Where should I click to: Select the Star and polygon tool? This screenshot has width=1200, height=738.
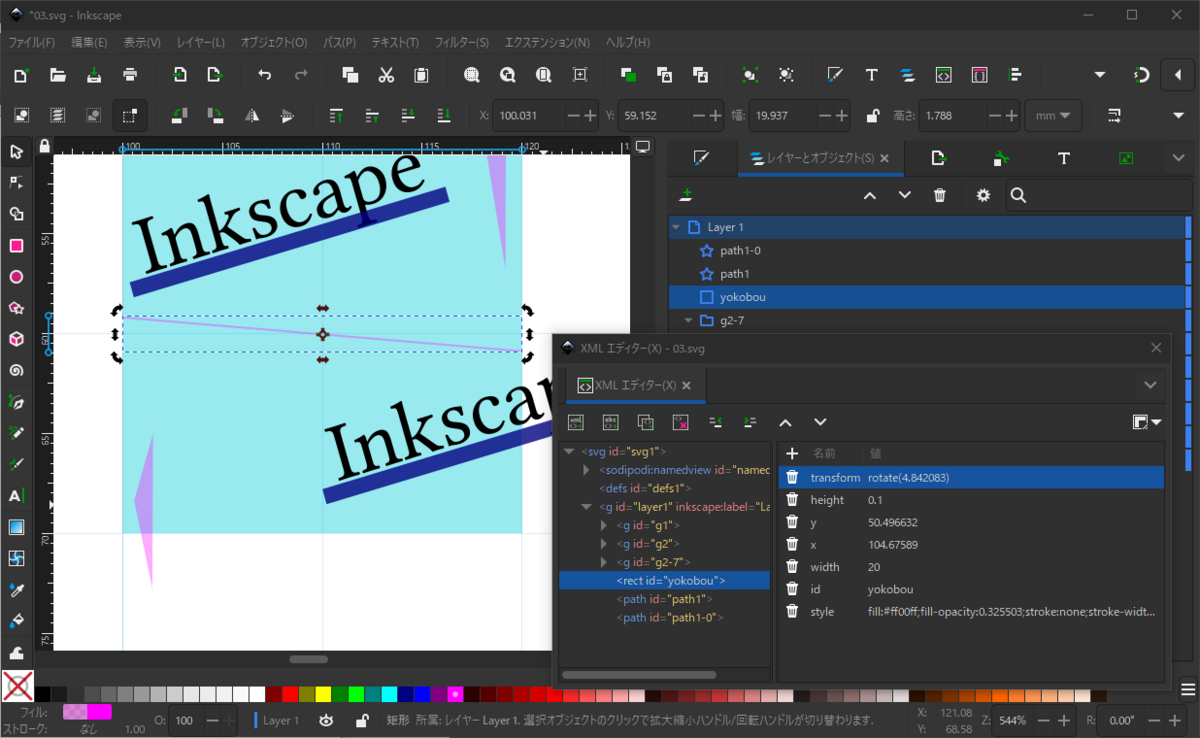pyautogui.click(x=16, y=308)
